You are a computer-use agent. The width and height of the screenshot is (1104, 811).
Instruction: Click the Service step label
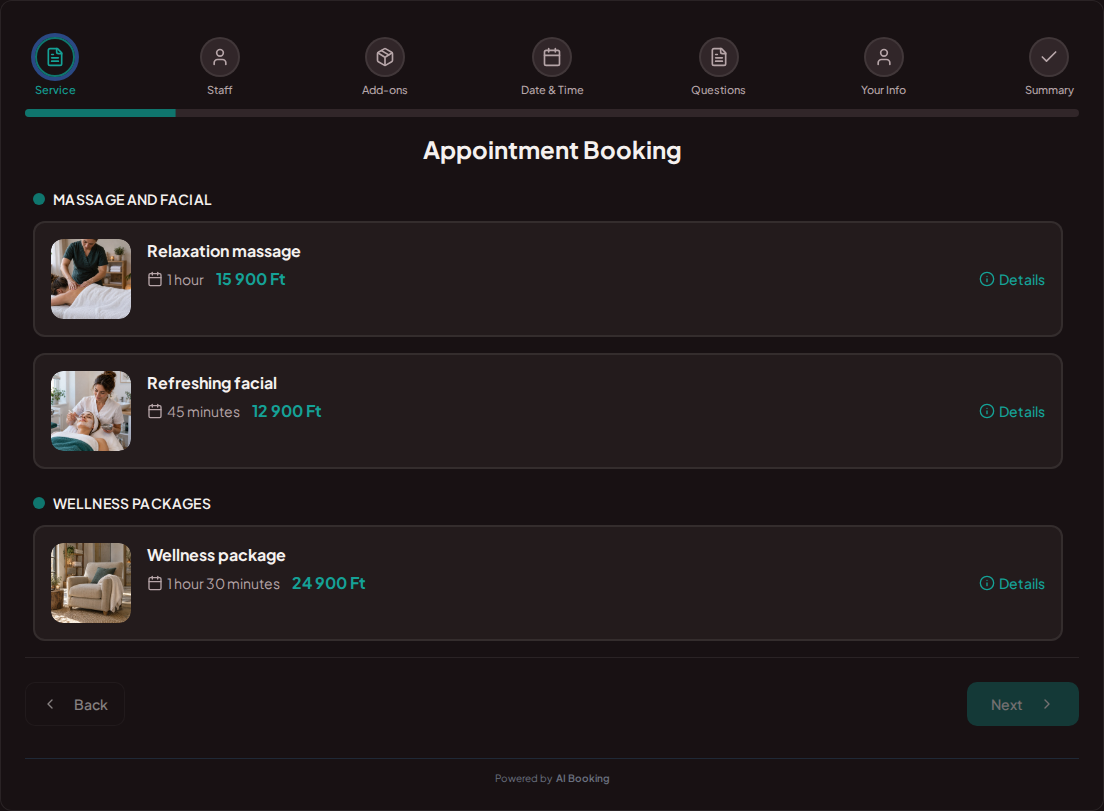pos(55,90)
